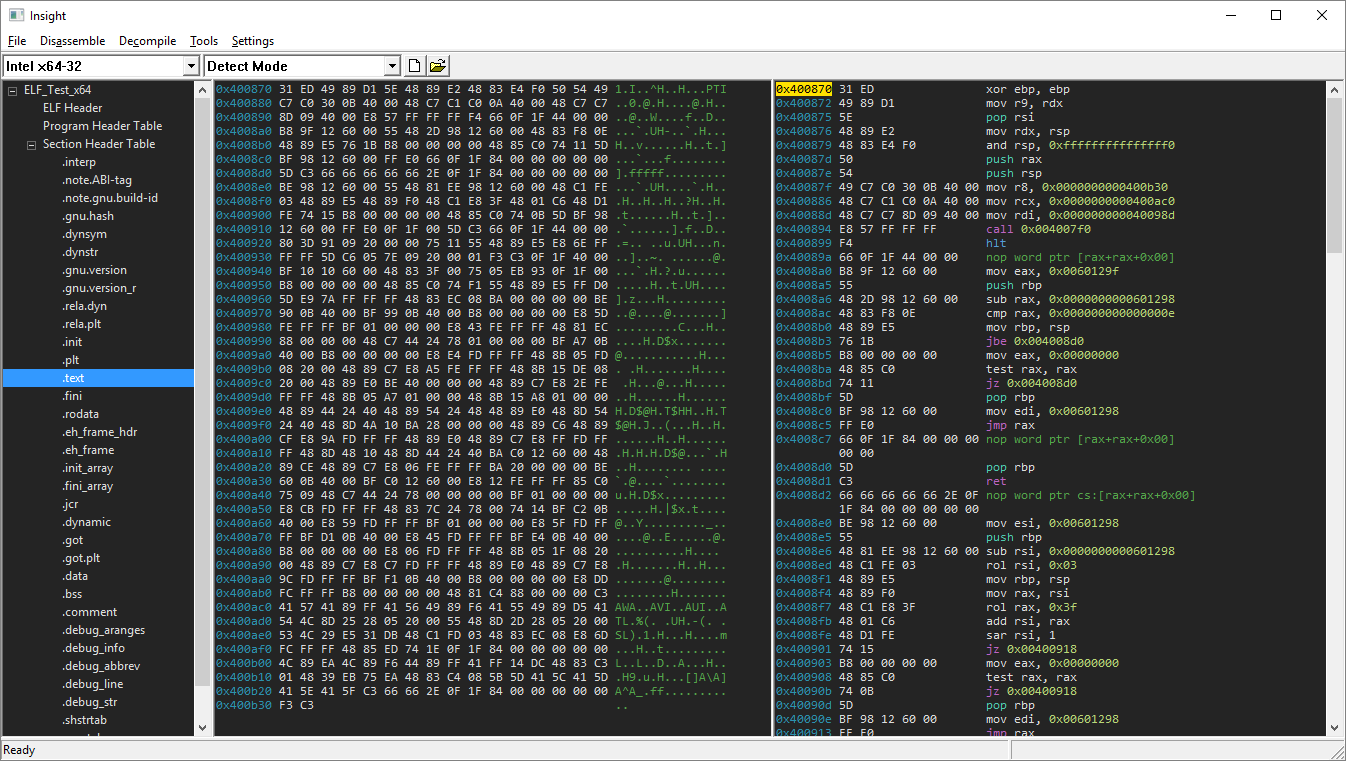Click the xor ebp, ebp instruction
Image resolution: width=1346 pixels, height=761 pixels.
(1028, 89)
